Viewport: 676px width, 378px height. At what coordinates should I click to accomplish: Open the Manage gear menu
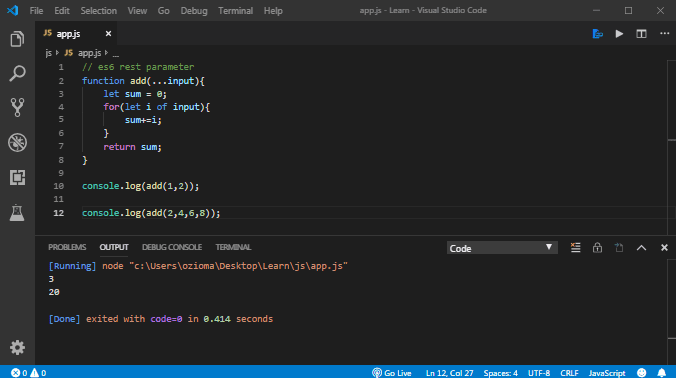(x=17, y=347)
